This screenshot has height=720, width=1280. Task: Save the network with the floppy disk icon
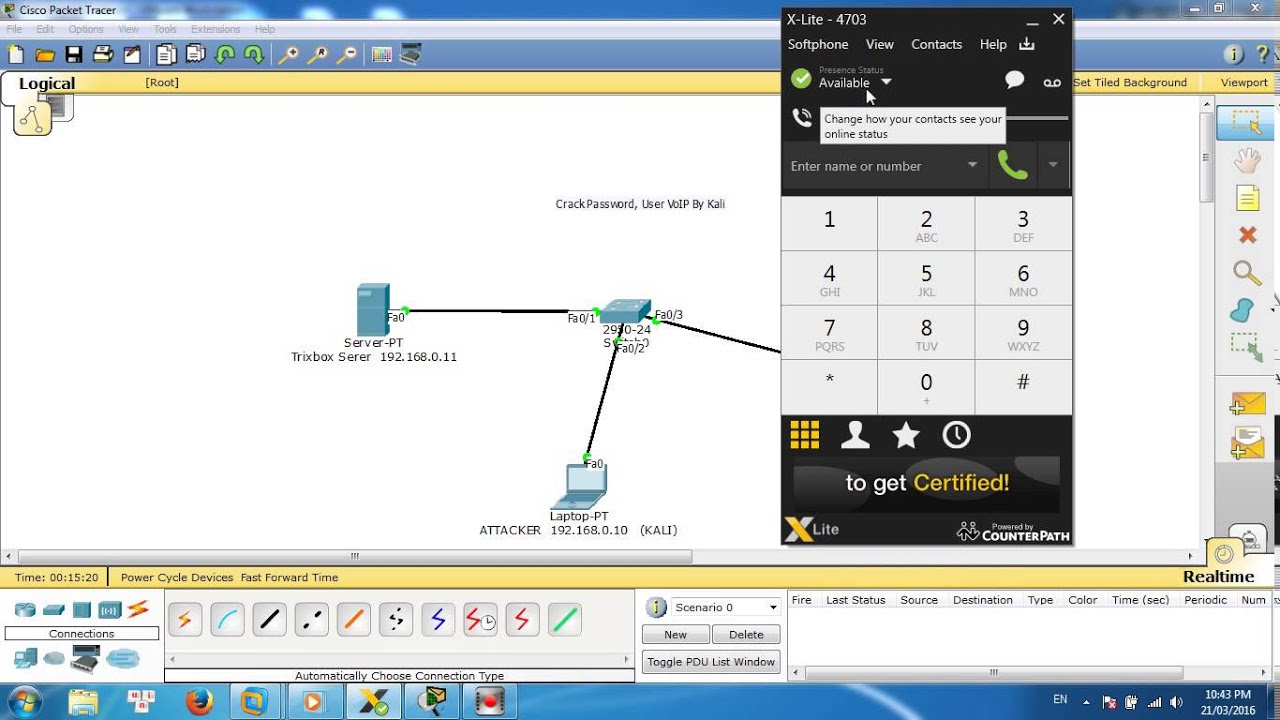click(74, 55)
